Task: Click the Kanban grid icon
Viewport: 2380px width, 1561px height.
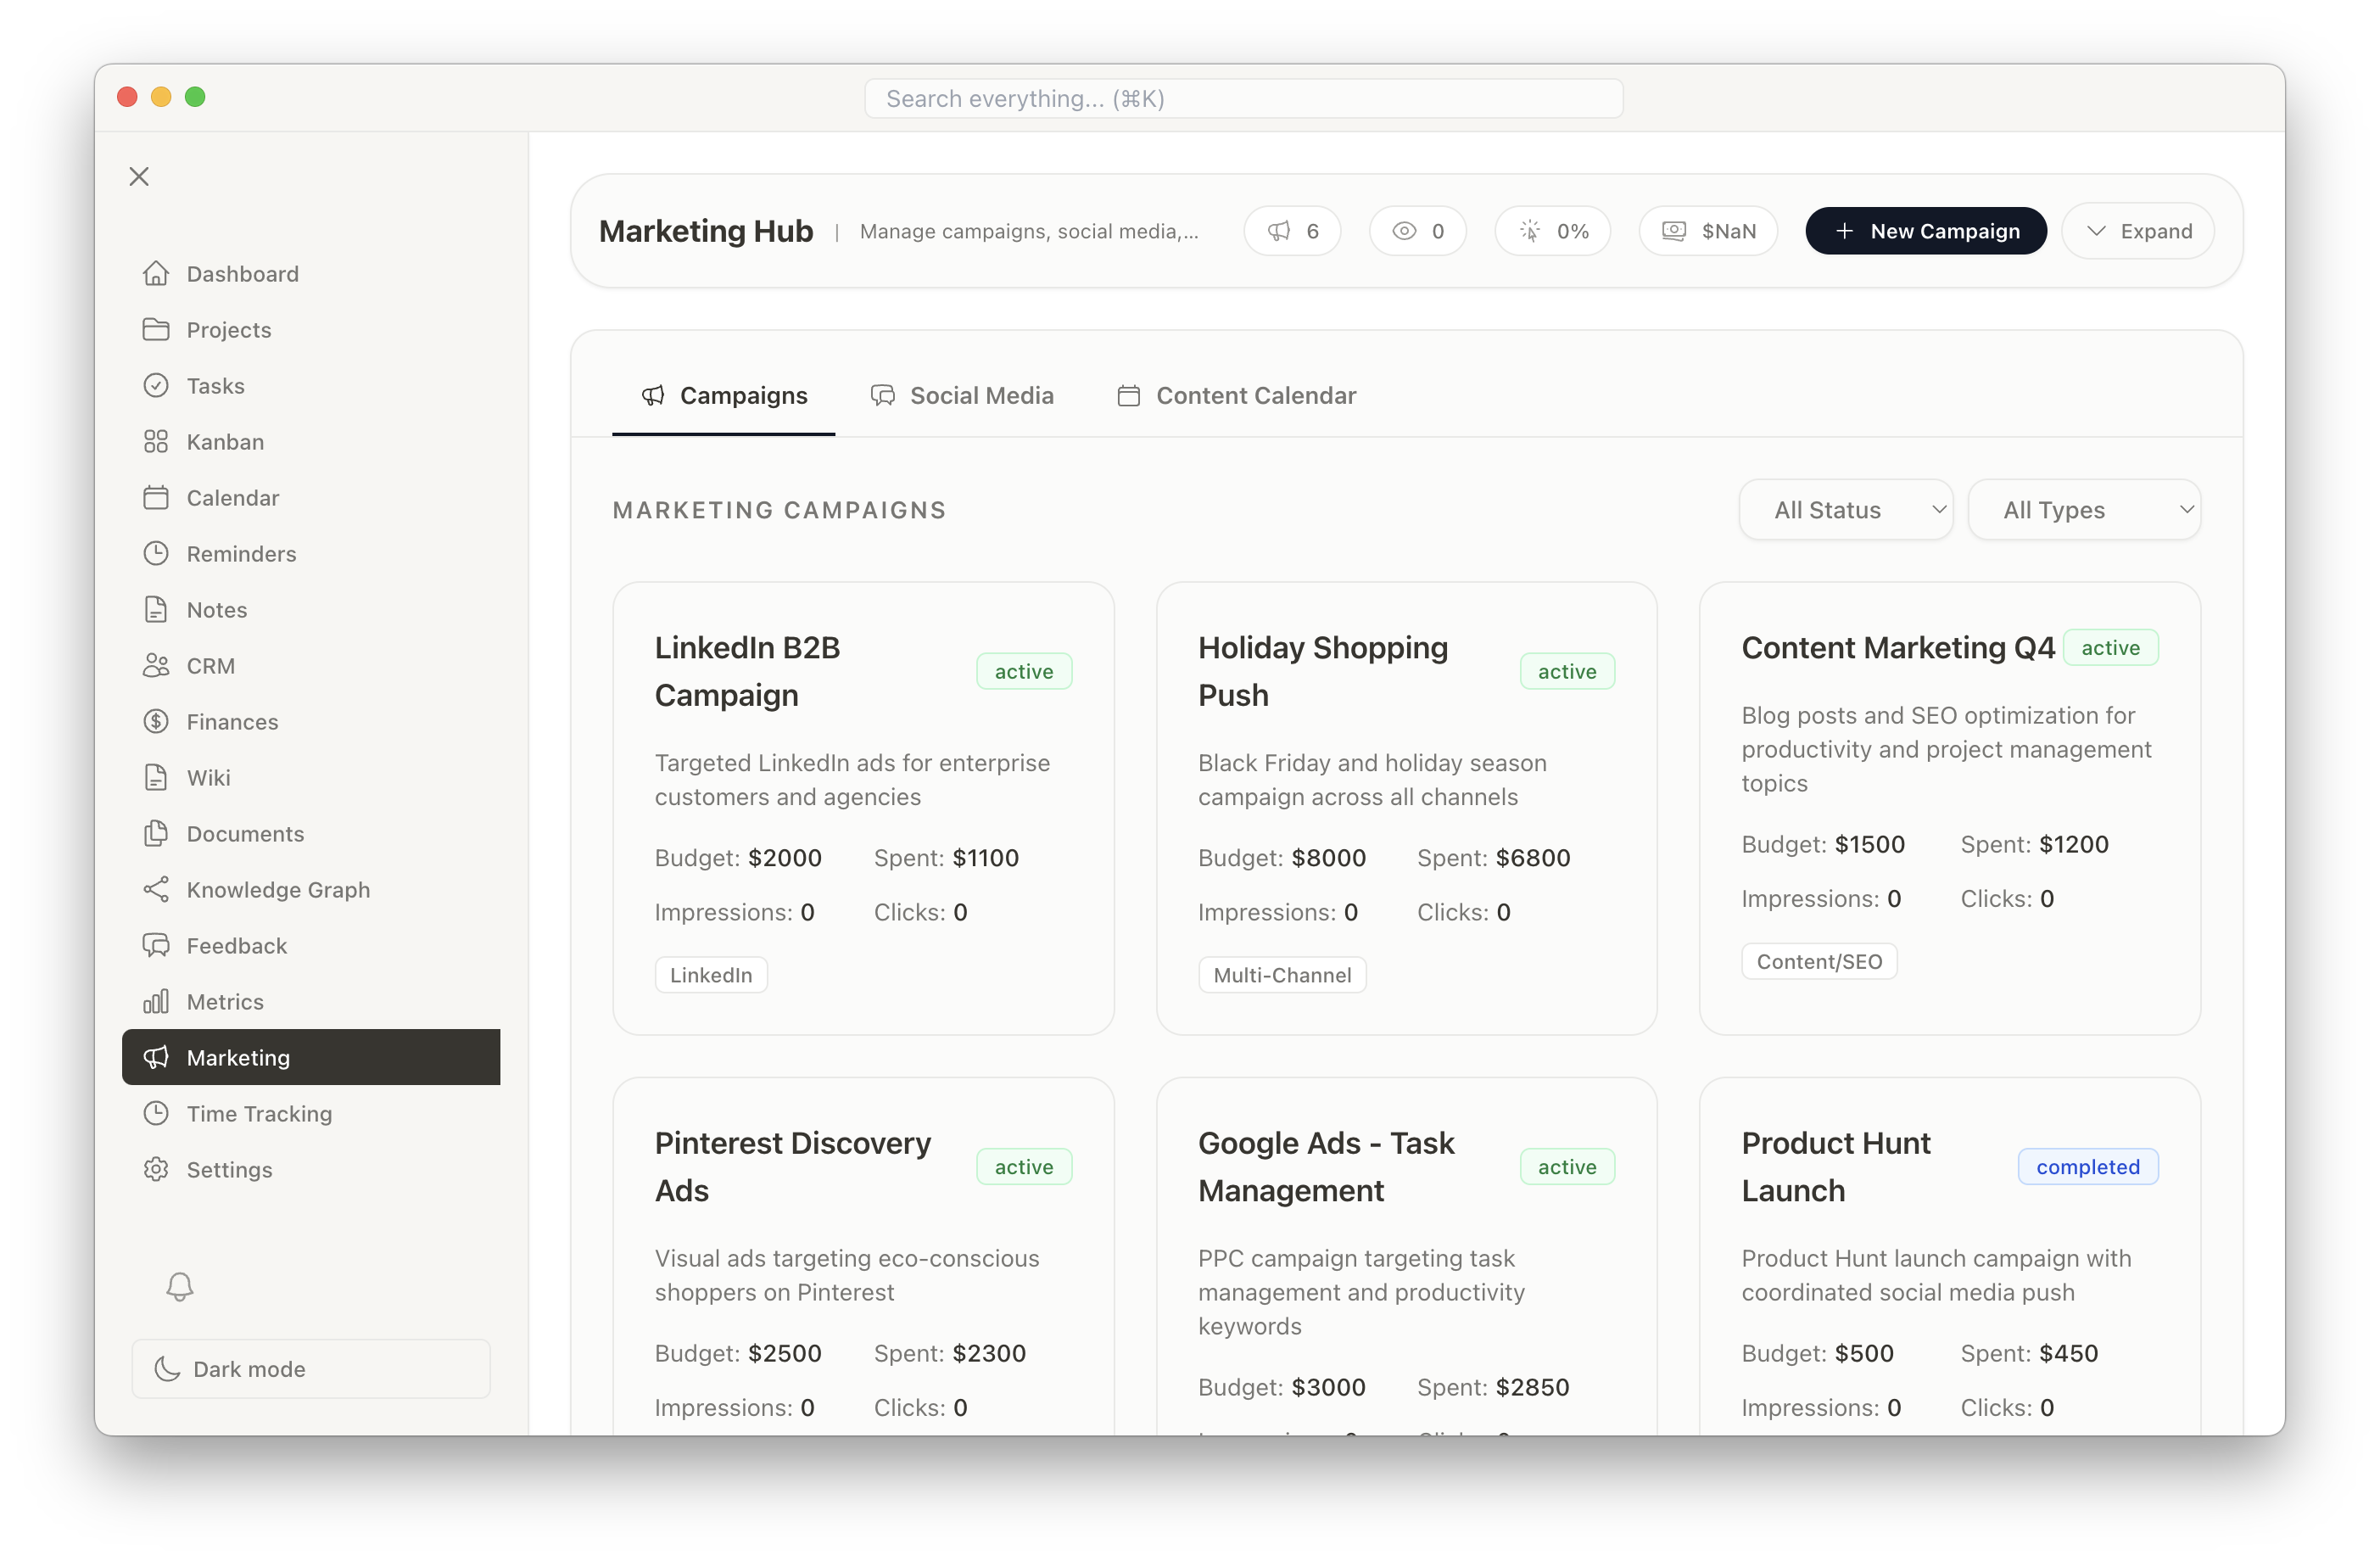Action: point(156,441)
